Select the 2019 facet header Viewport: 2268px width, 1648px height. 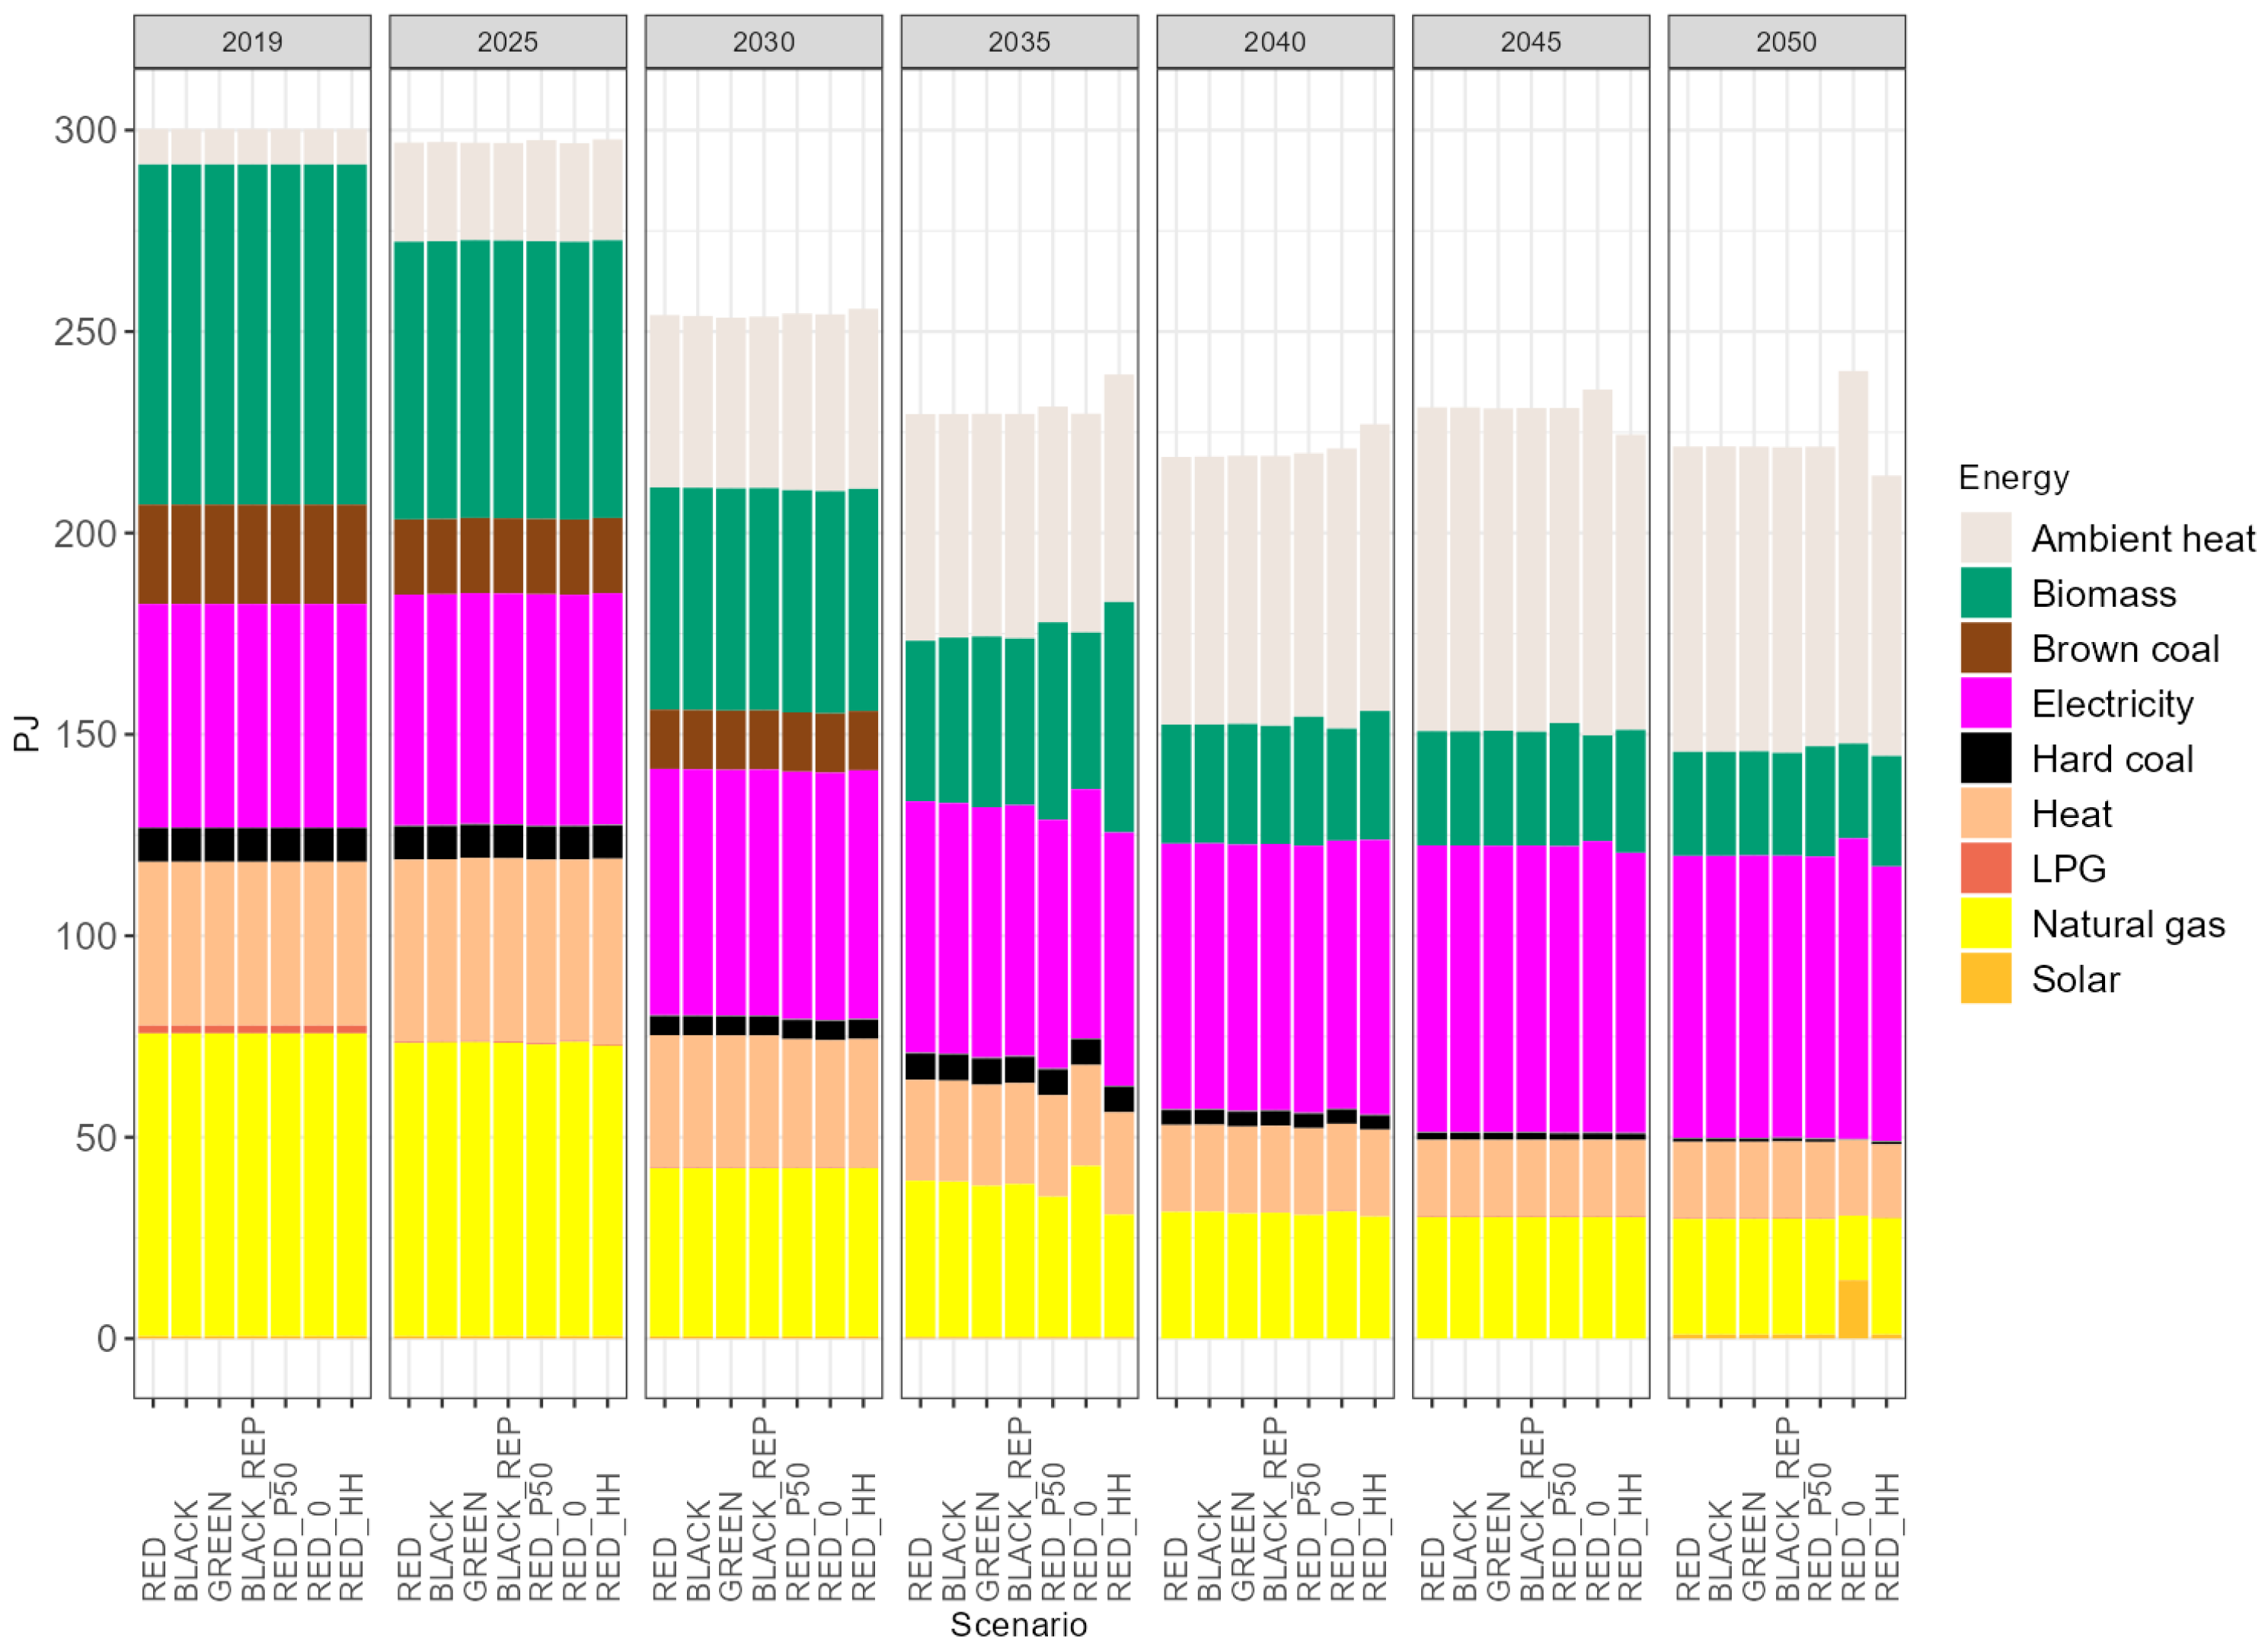pyautogui.click(x=252, y=42)
